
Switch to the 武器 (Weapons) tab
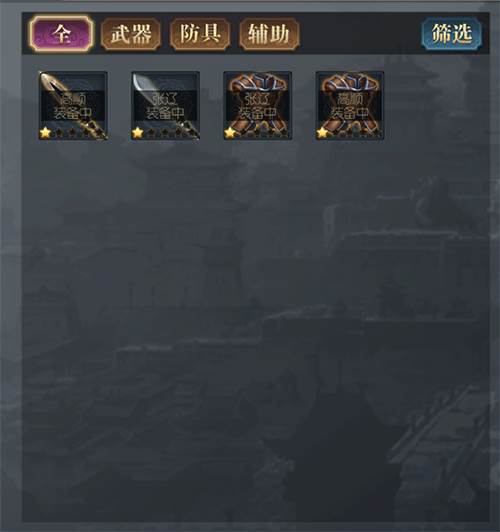coord(131,34)
